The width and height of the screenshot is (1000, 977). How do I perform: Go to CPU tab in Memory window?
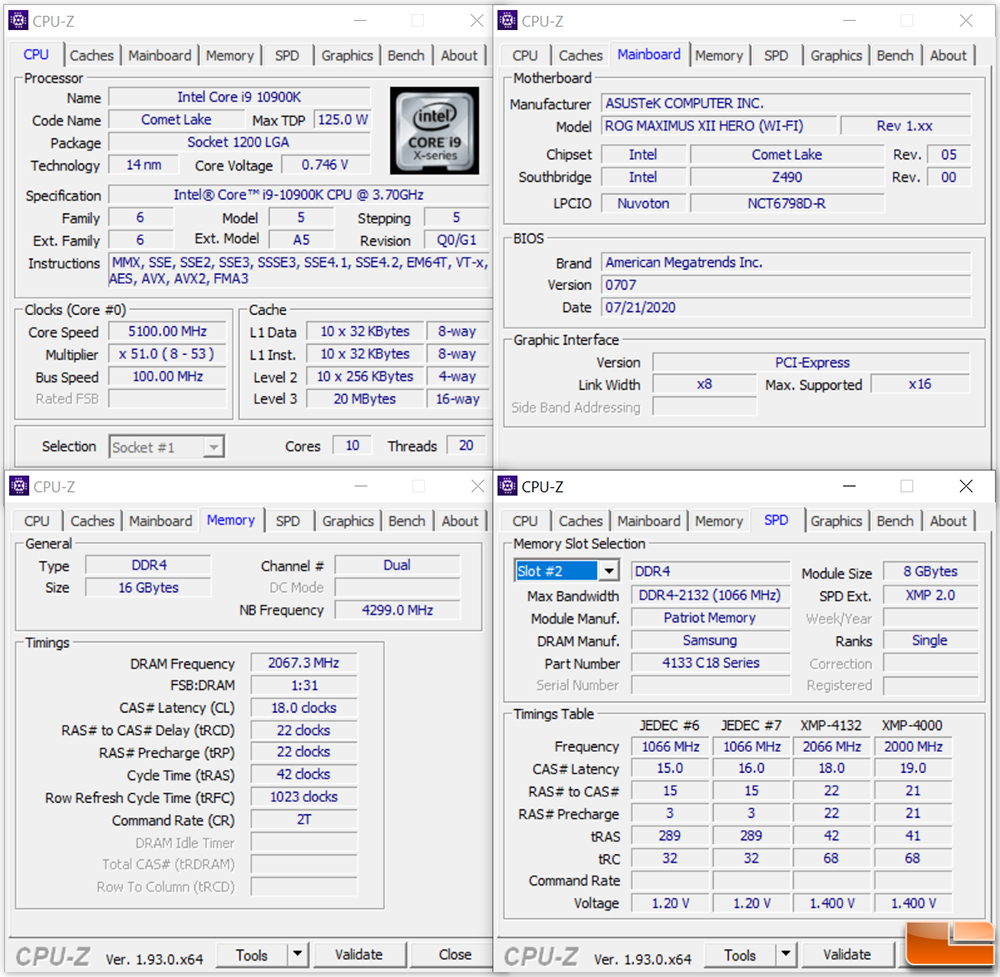(x=36, y=521)
